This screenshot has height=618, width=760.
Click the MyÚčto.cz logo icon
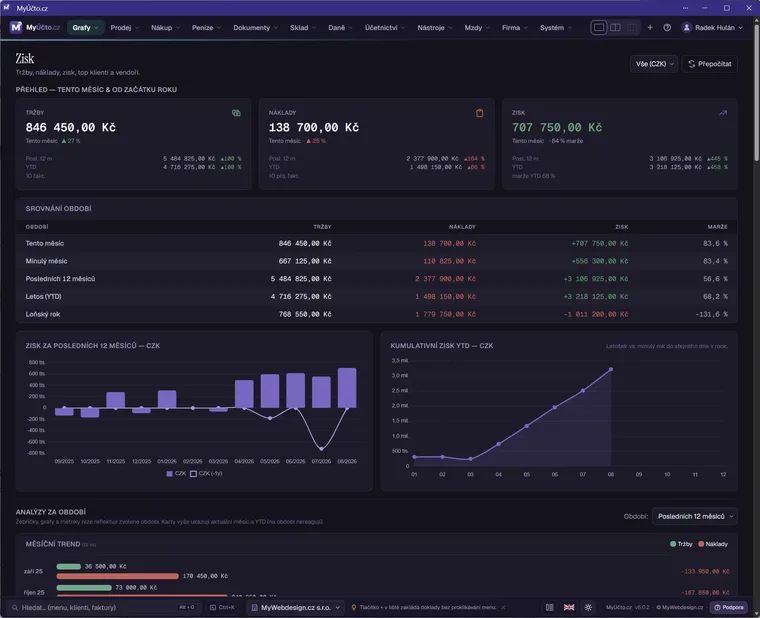(16, 27)
